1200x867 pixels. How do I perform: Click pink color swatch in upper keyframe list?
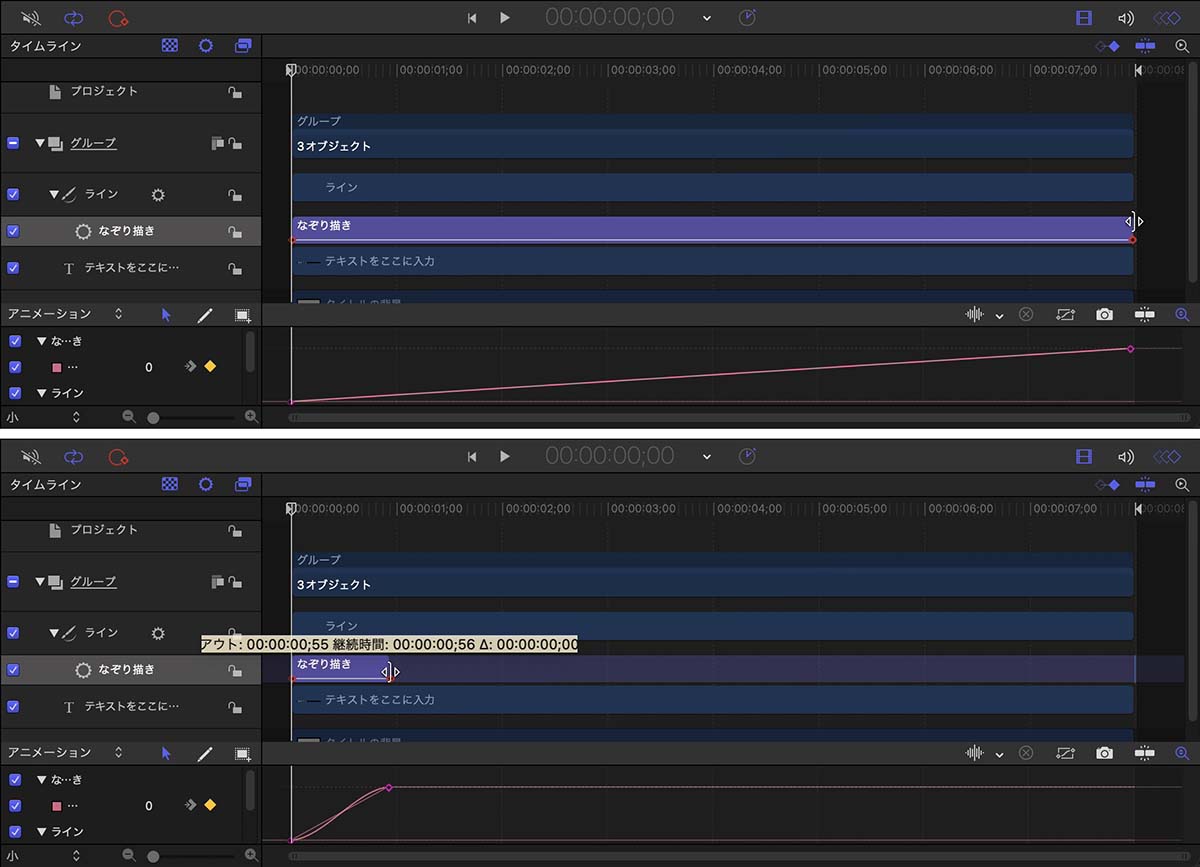[x=57, y=367]
